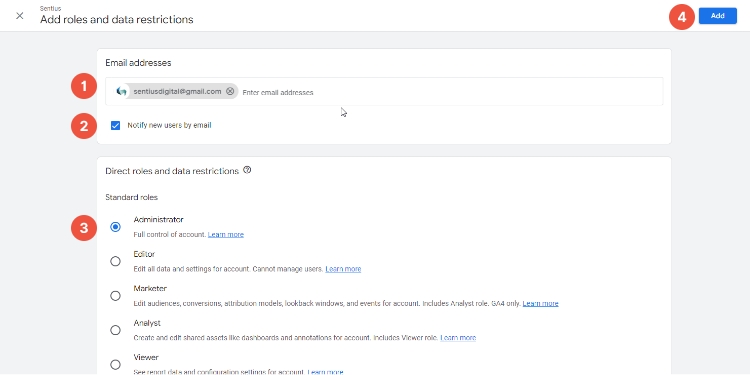Open Learn more link for Administrator role
This screenshot has height=375, width=750.
226,234
